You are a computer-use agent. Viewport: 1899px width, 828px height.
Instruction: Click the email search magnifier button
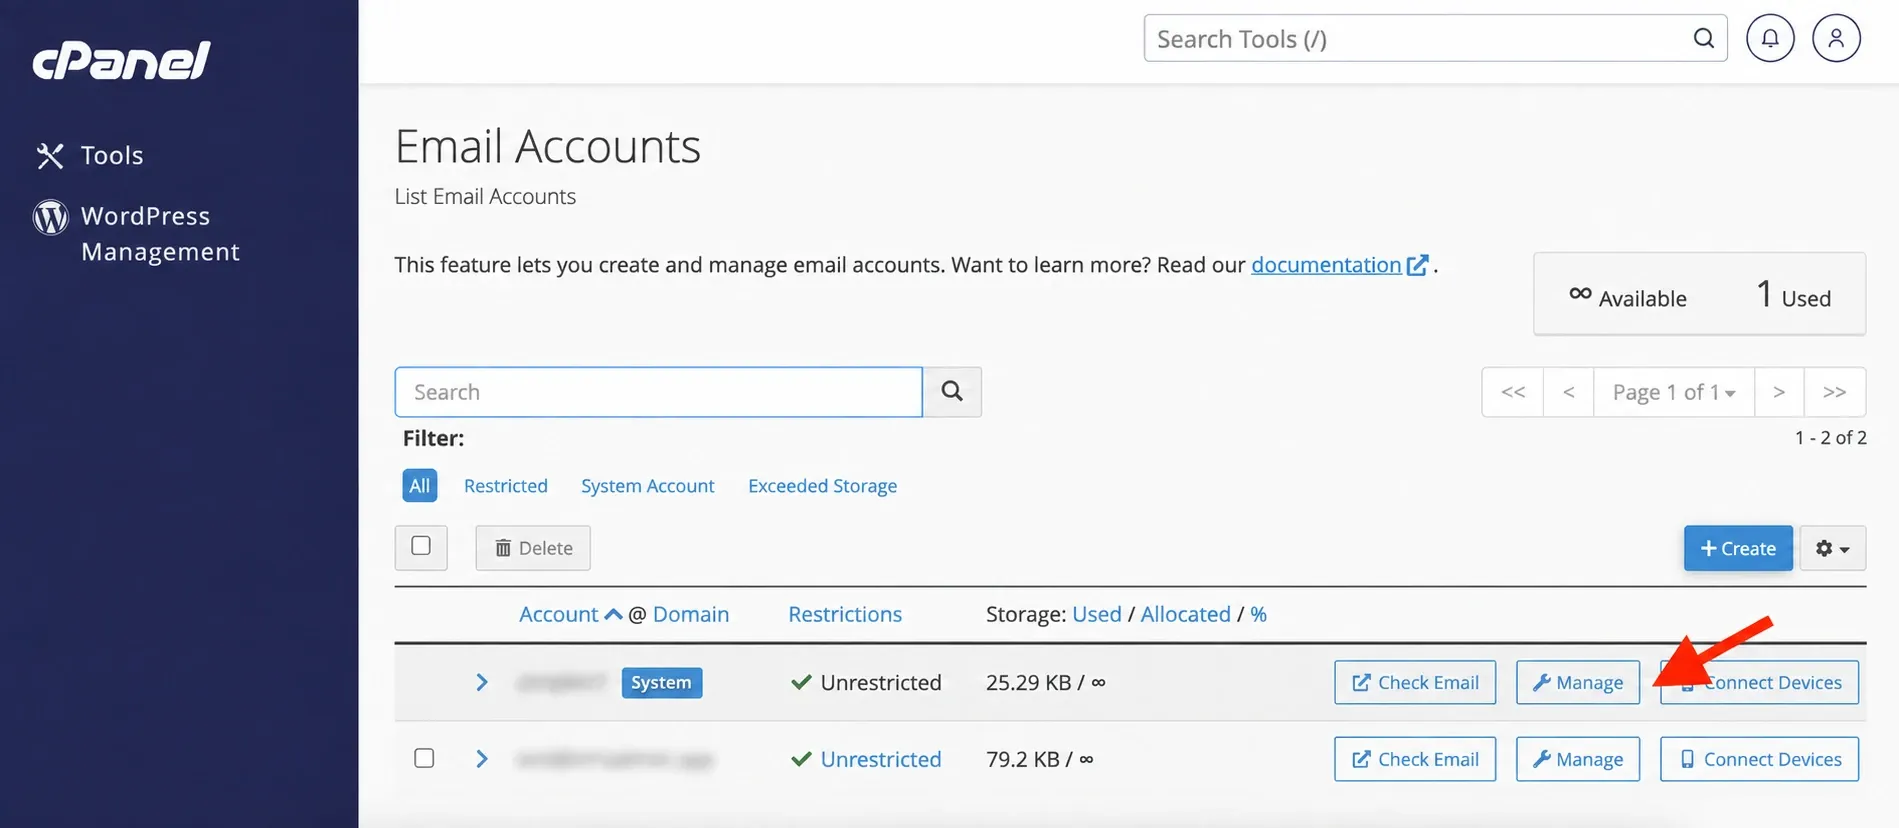click(x=952, y=392)
